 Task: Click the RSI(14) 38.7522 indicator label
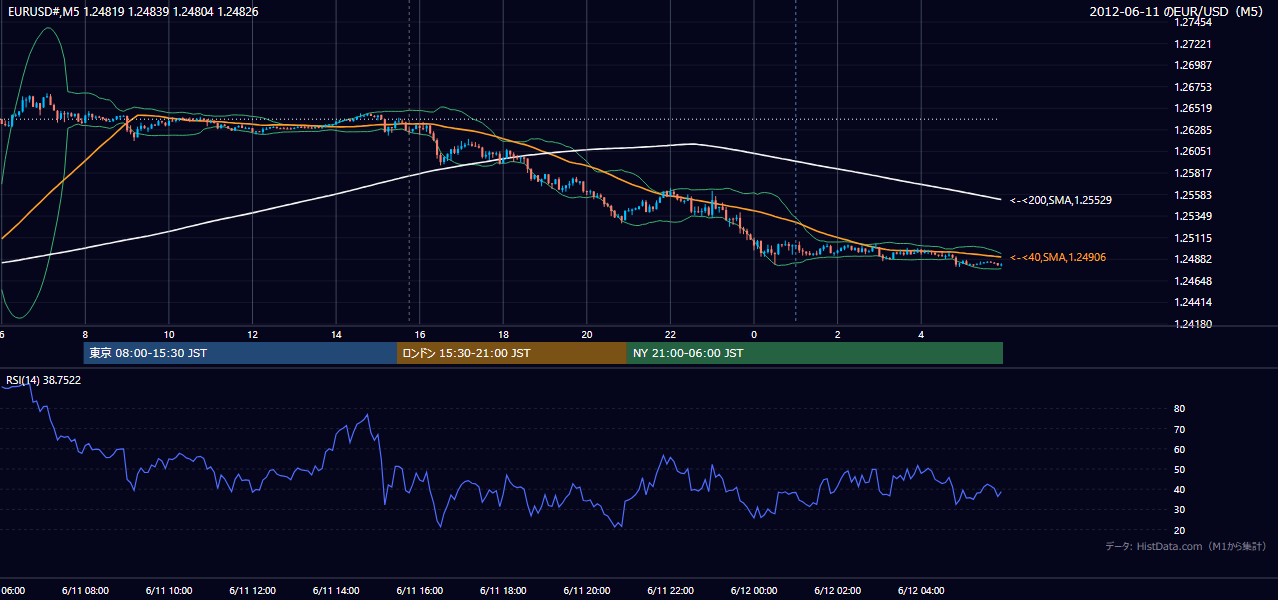tap(43, 380)
